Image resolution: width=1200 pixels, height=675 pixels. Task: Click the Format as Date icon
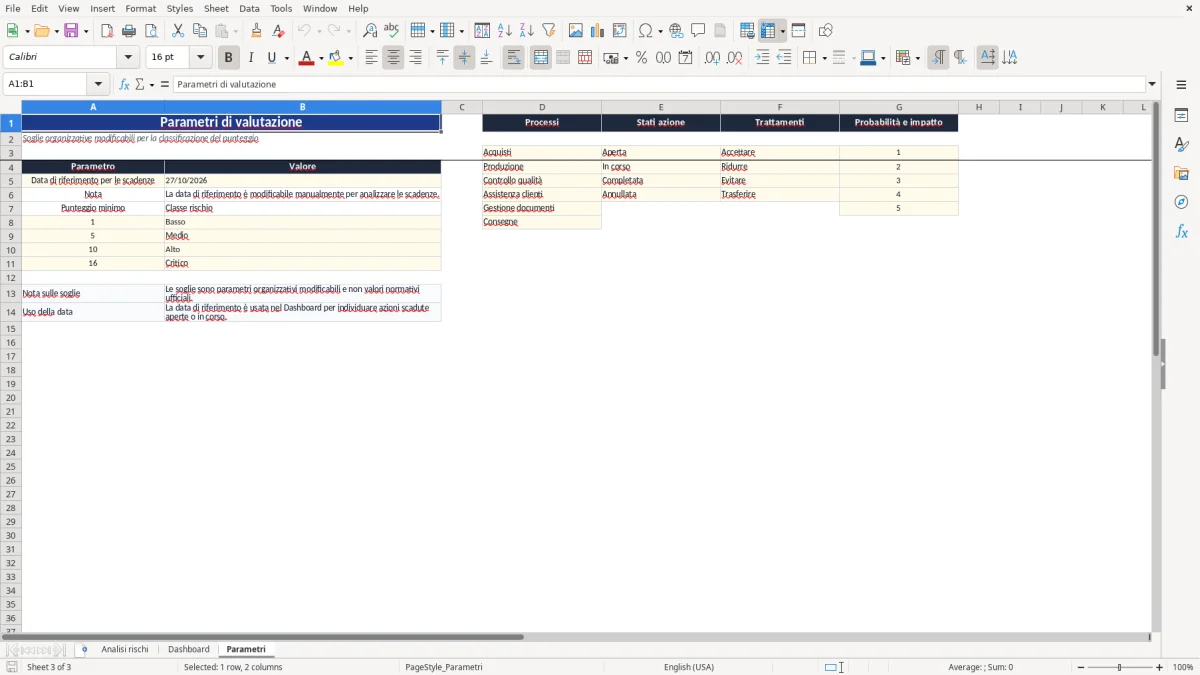685,58
